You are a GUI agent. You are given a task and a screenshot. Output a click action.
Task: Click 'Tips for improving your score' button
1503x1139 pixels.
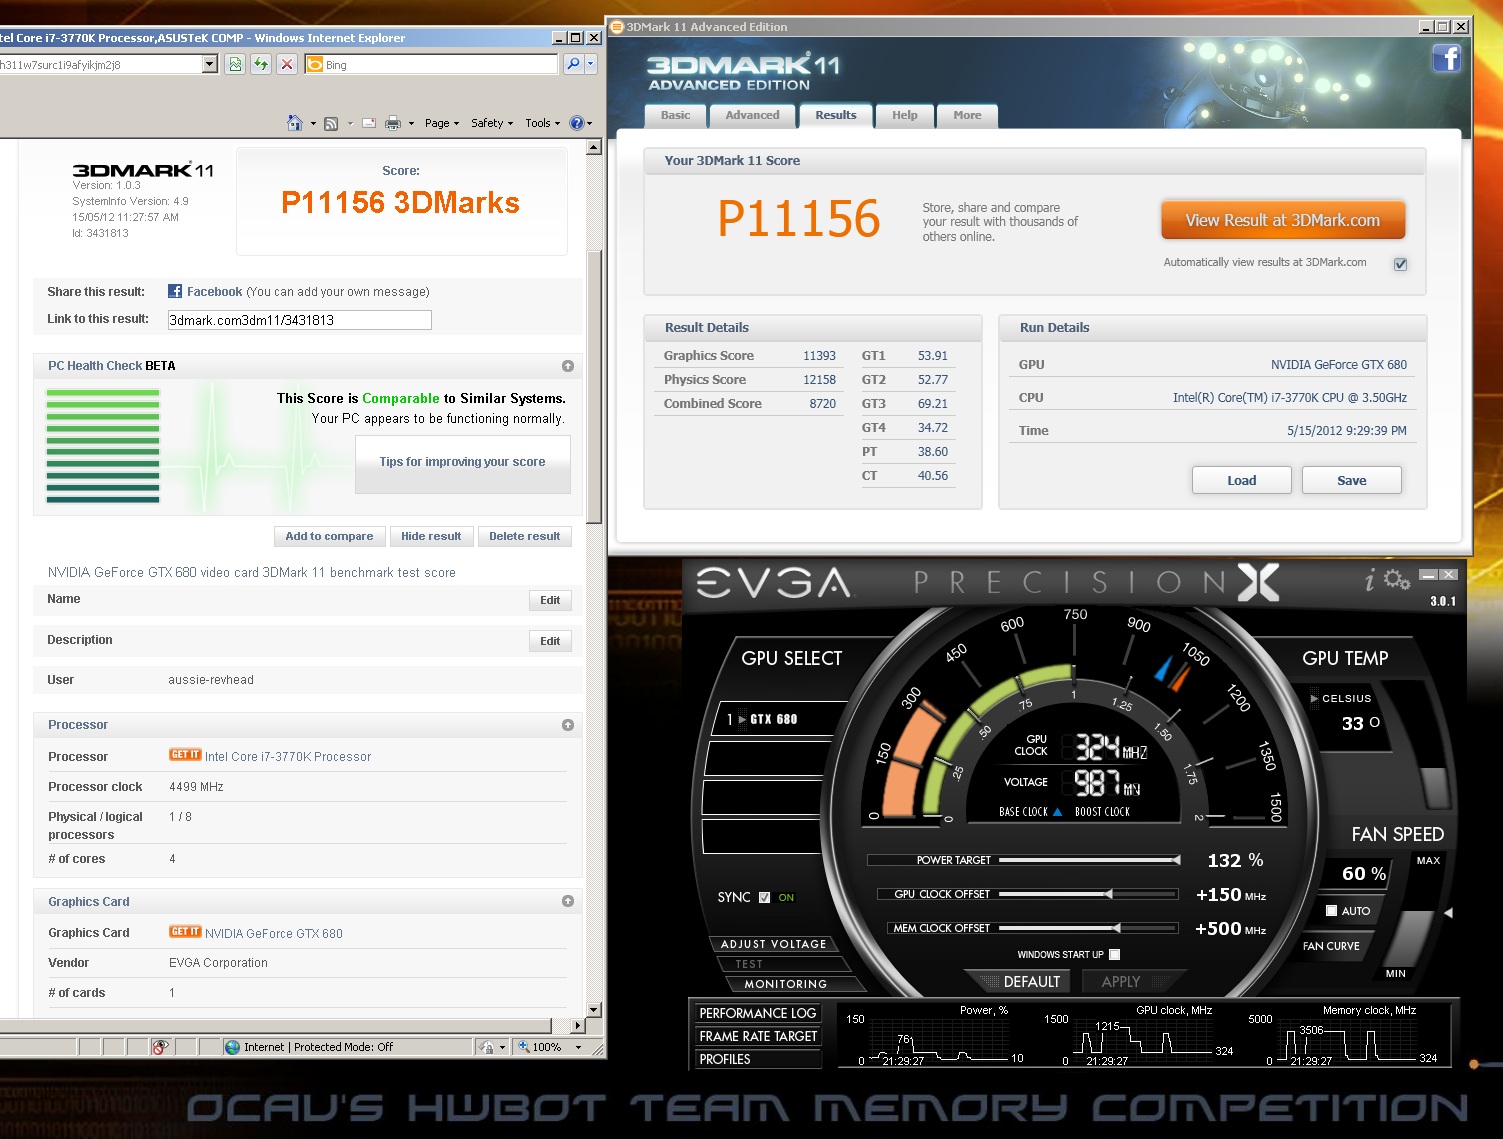(462, 462)
